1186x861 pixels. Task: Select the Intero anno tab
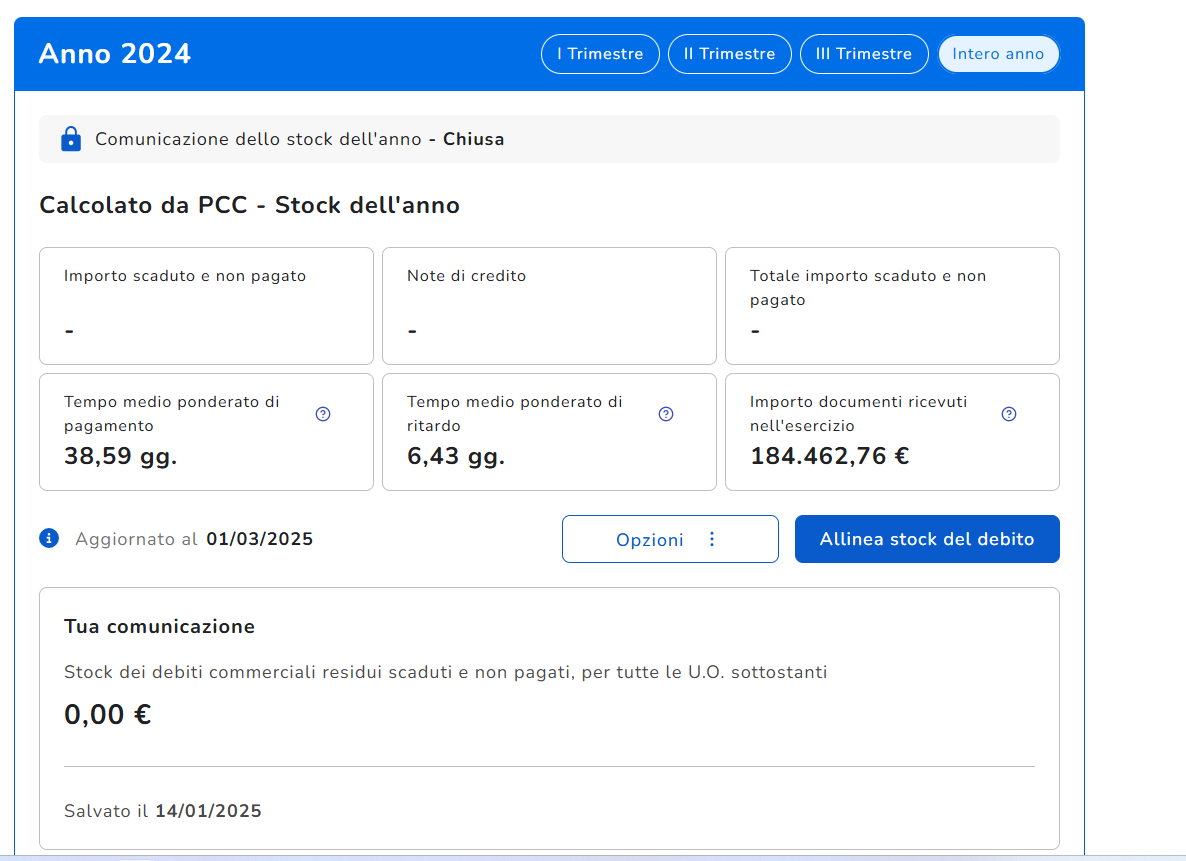pos(997,54)
